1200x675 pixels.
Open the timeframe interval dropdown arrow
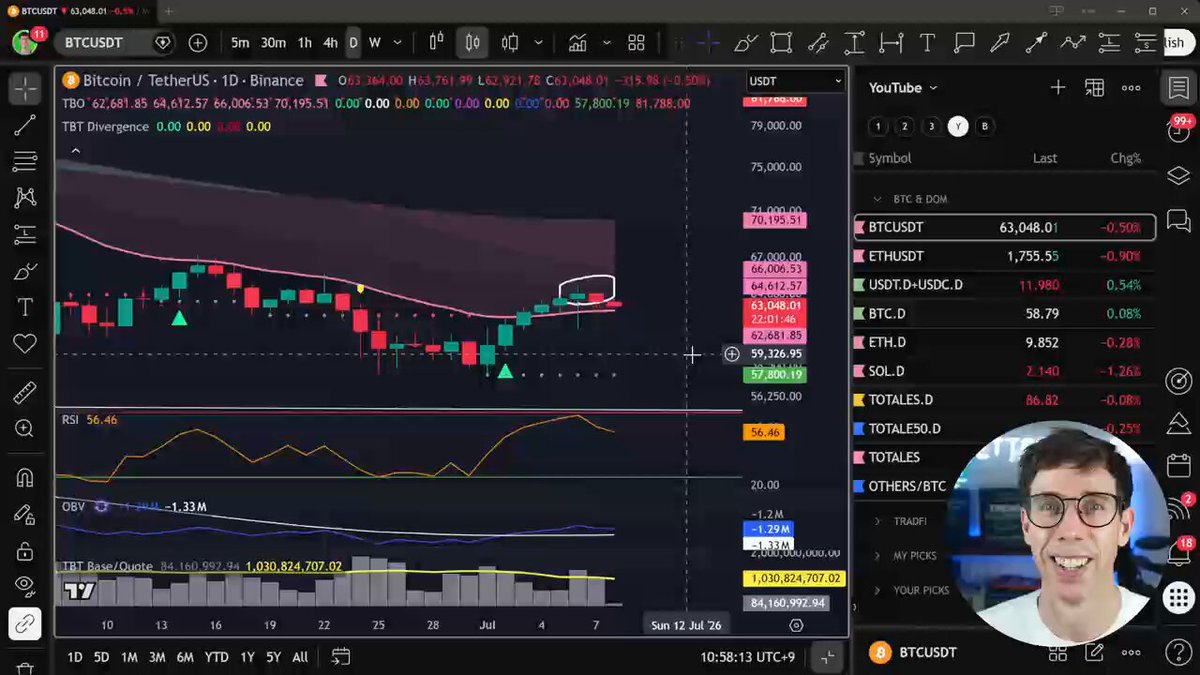[x=398, y=43]
